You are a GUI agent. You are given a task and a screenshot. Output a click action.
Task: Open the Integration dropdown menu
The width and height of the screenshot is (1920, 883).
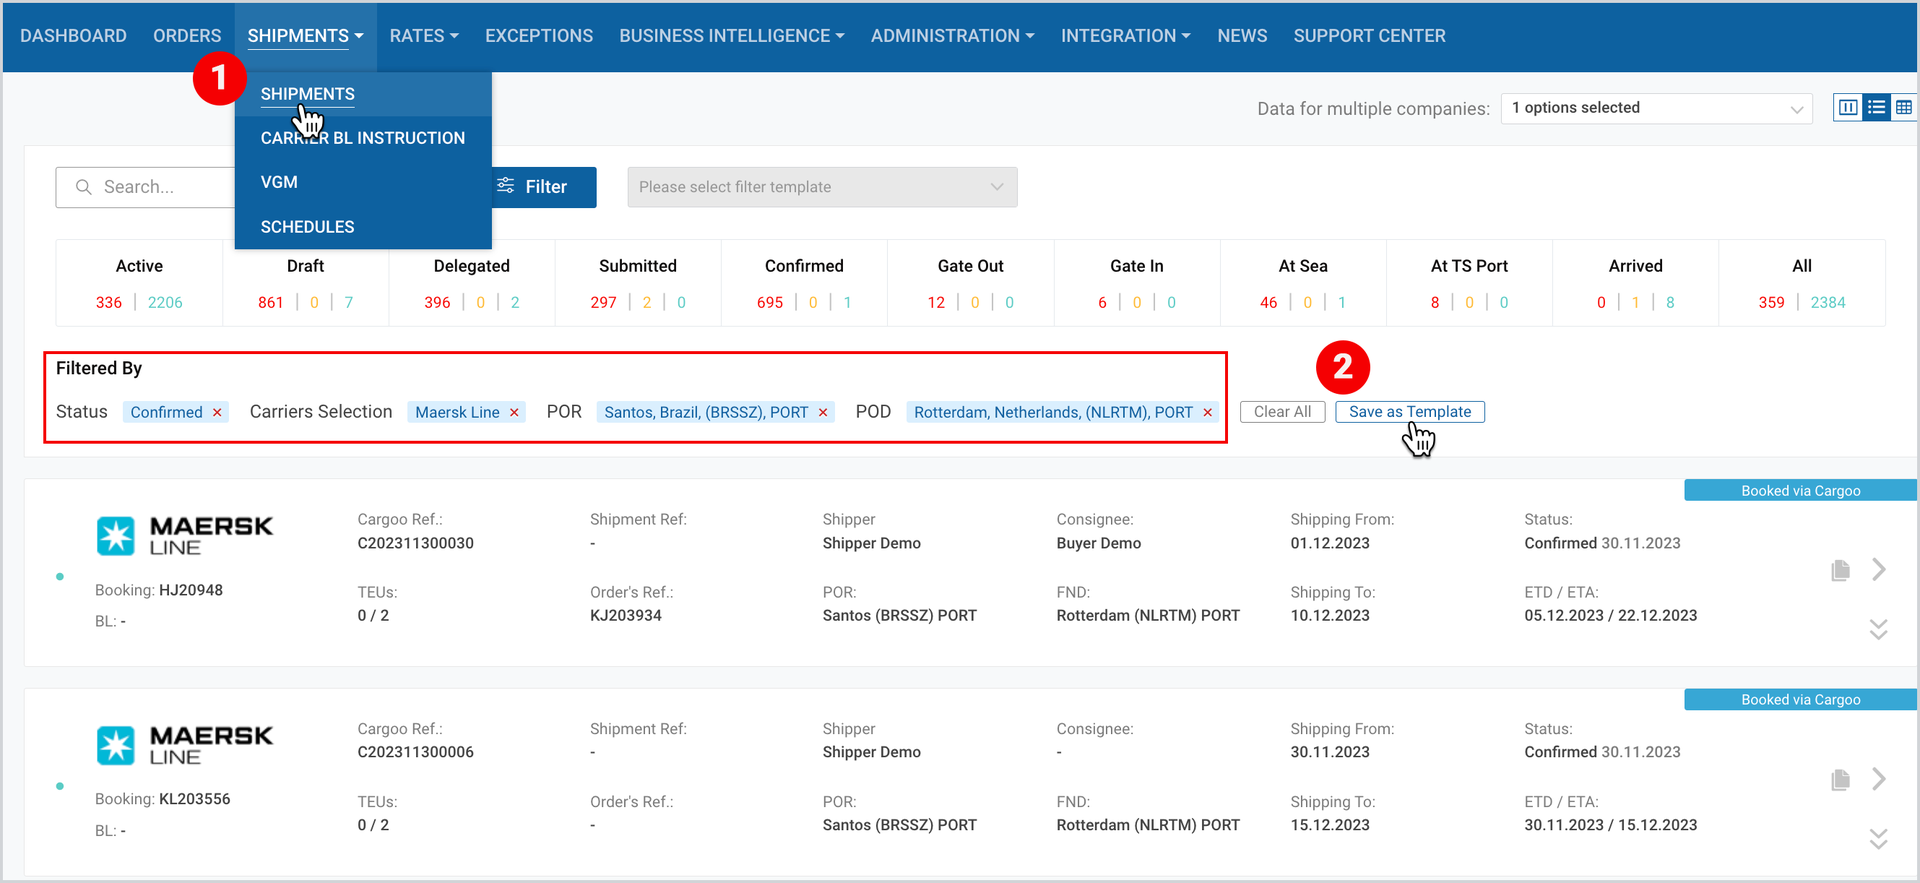pyautogui.click(x=1125, y=36)
